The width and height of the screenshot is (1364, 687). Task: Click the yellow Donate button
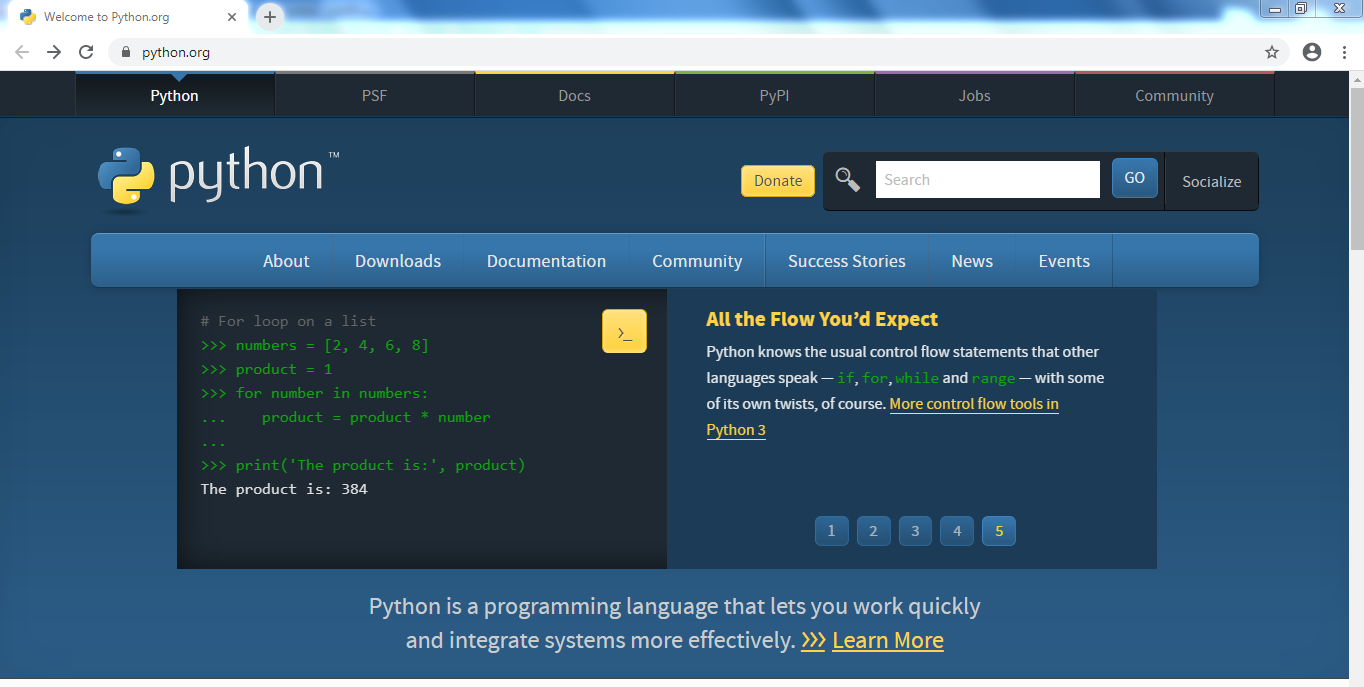pyautogui.click(x=778, y=181)
